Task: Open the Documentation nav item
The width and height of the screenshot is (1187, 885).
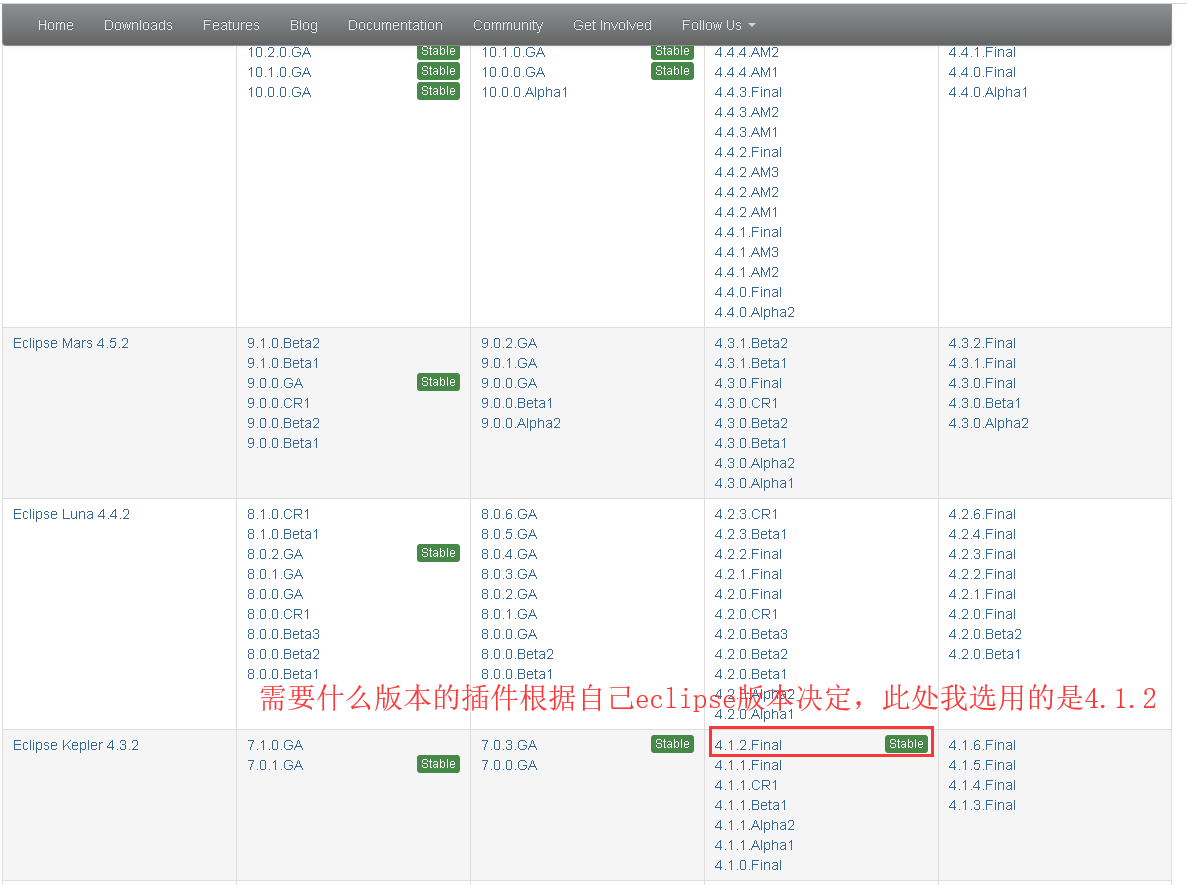Action: click(x=395, y=25)
